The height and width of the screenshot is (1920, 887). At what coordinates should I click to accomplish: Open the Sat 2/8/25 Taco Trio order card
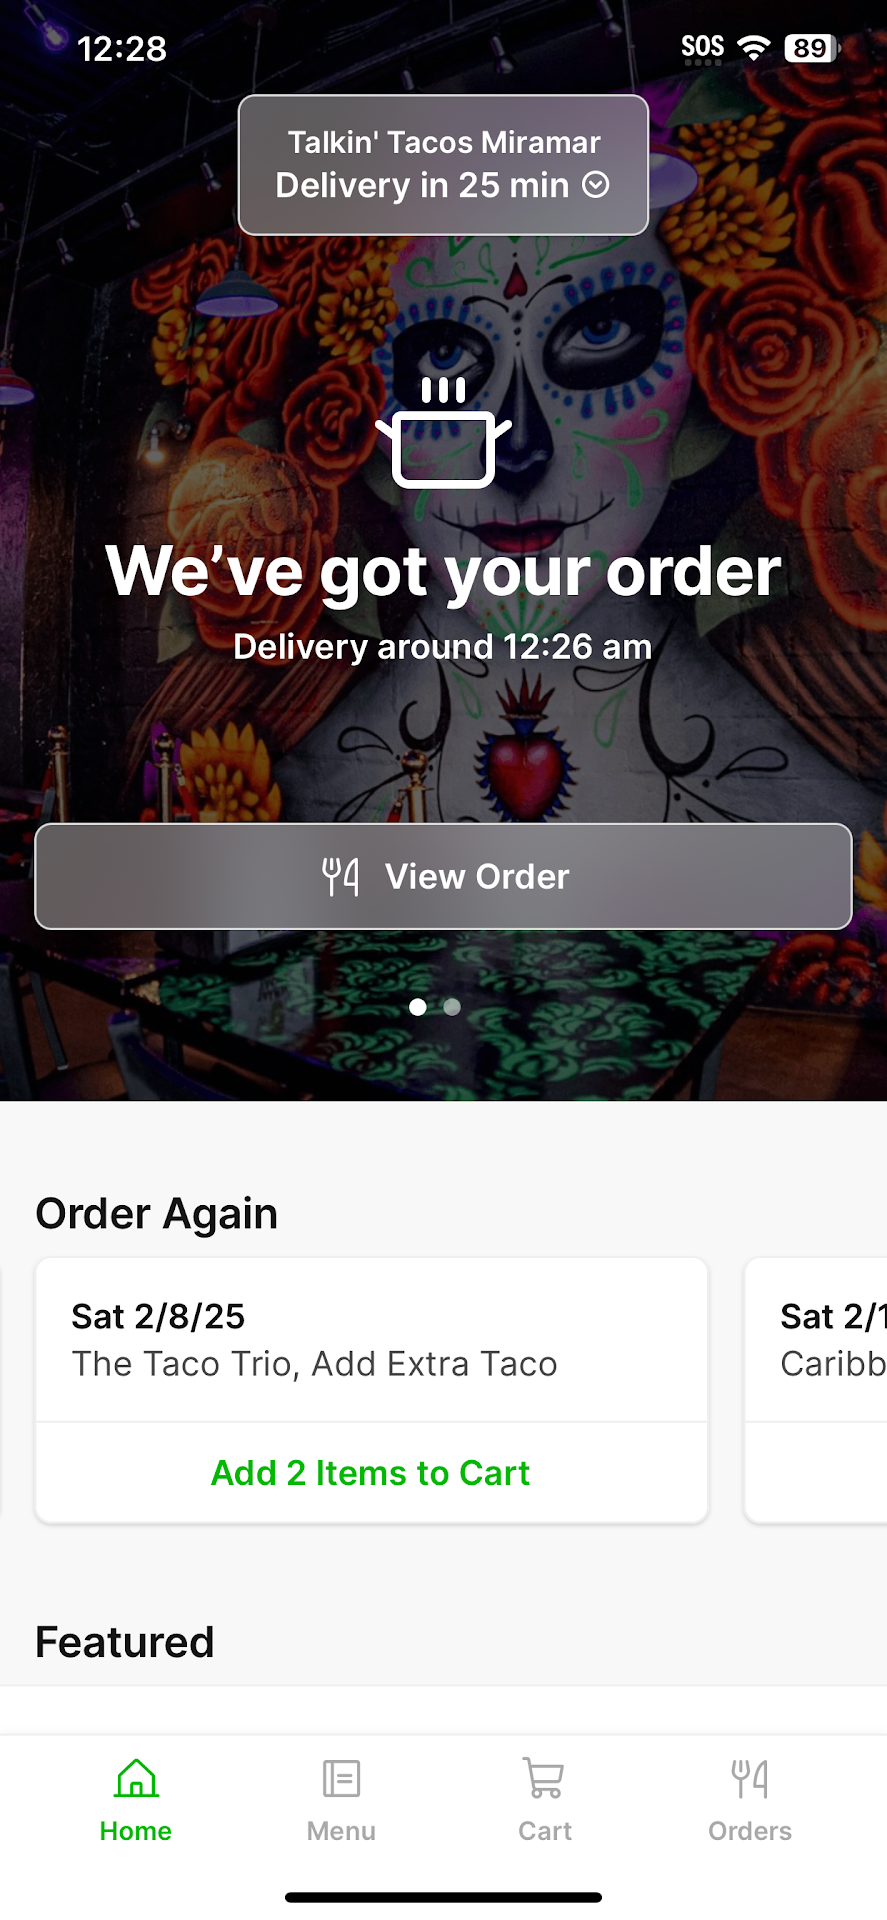(x=371, y=1339)
